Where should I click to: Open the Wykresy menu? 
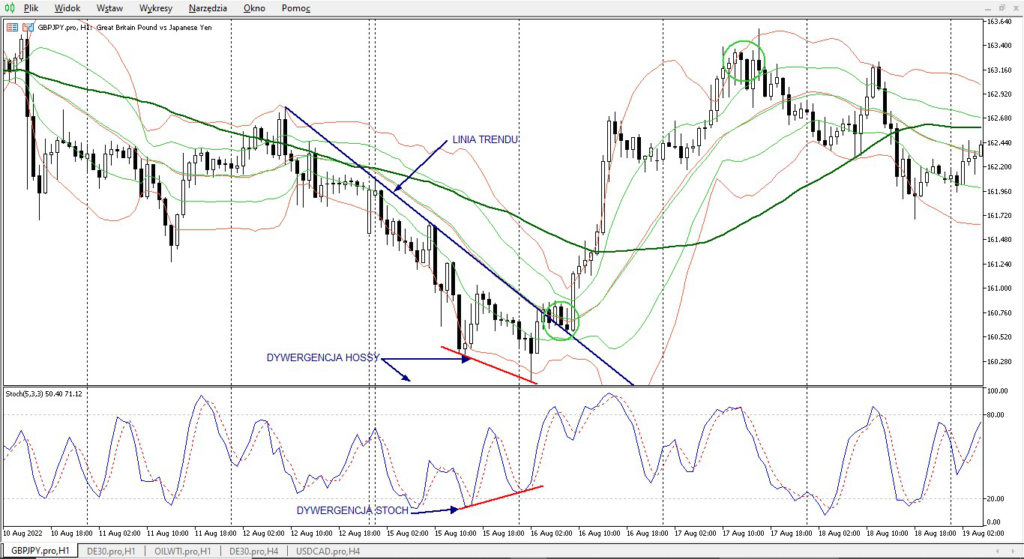[156, 8]
